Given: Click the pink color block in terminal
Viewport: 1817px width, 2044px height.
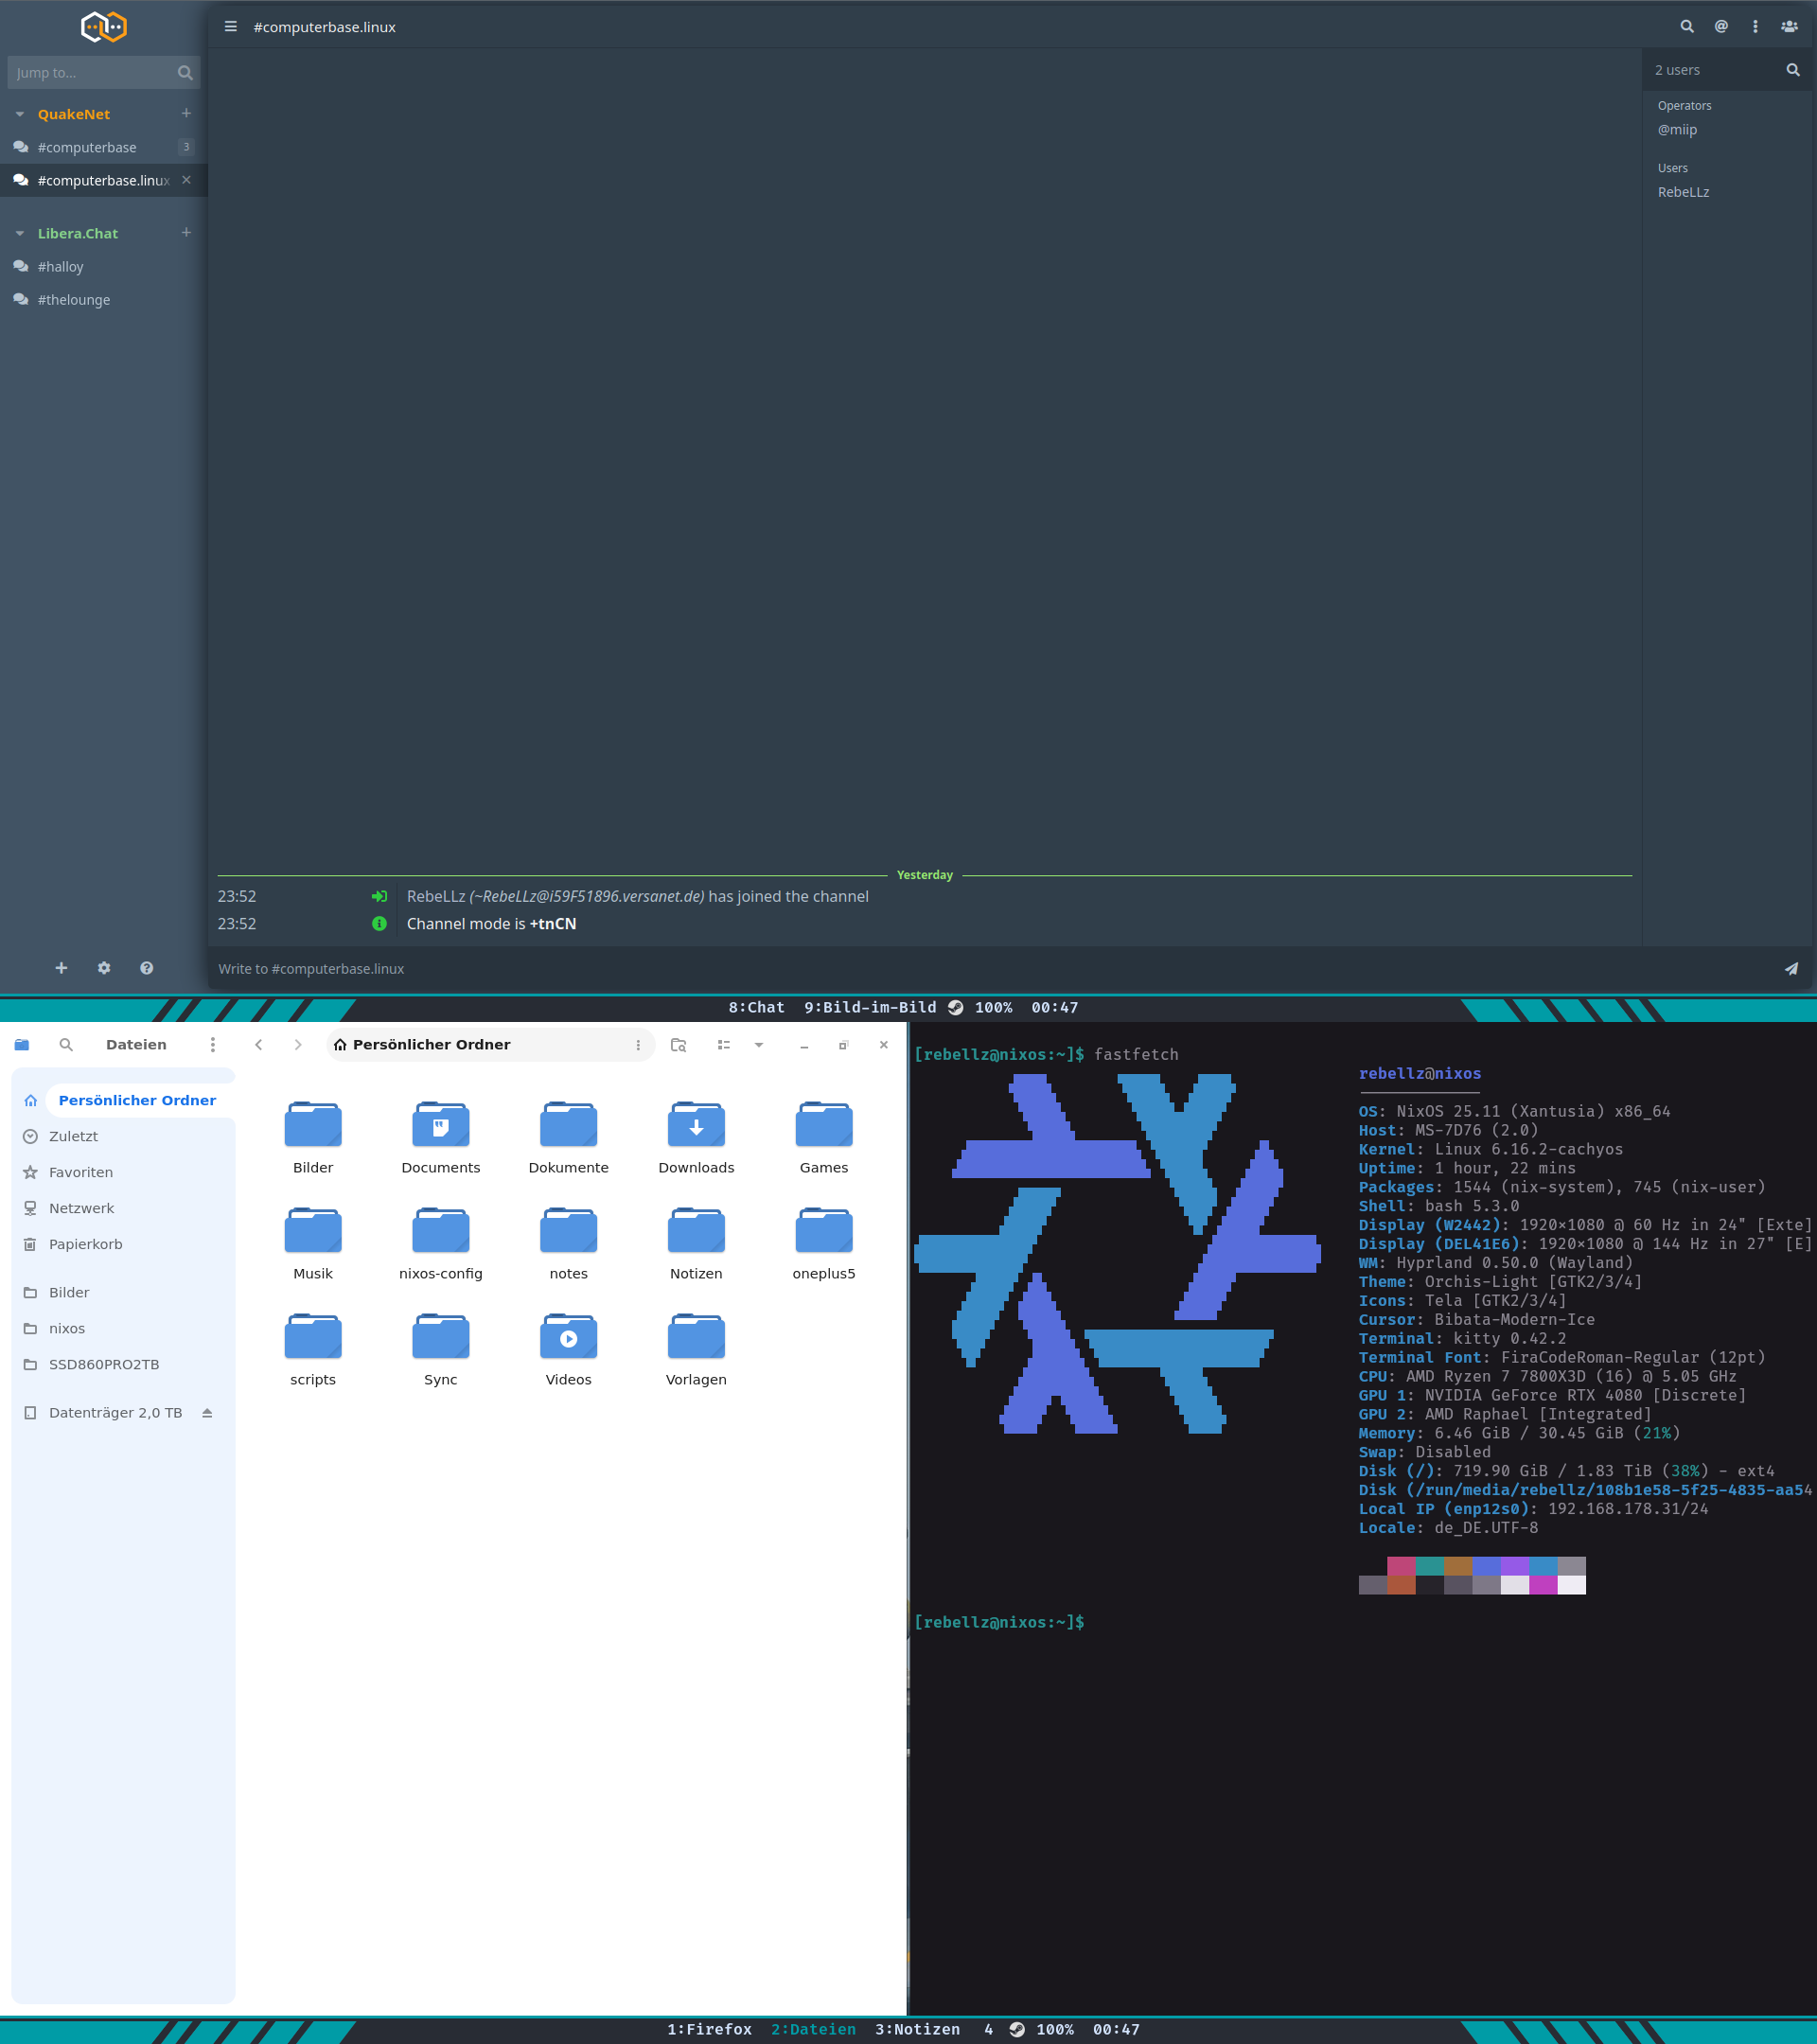Looking at the screenshot, I should (x=1400, y=1566).
